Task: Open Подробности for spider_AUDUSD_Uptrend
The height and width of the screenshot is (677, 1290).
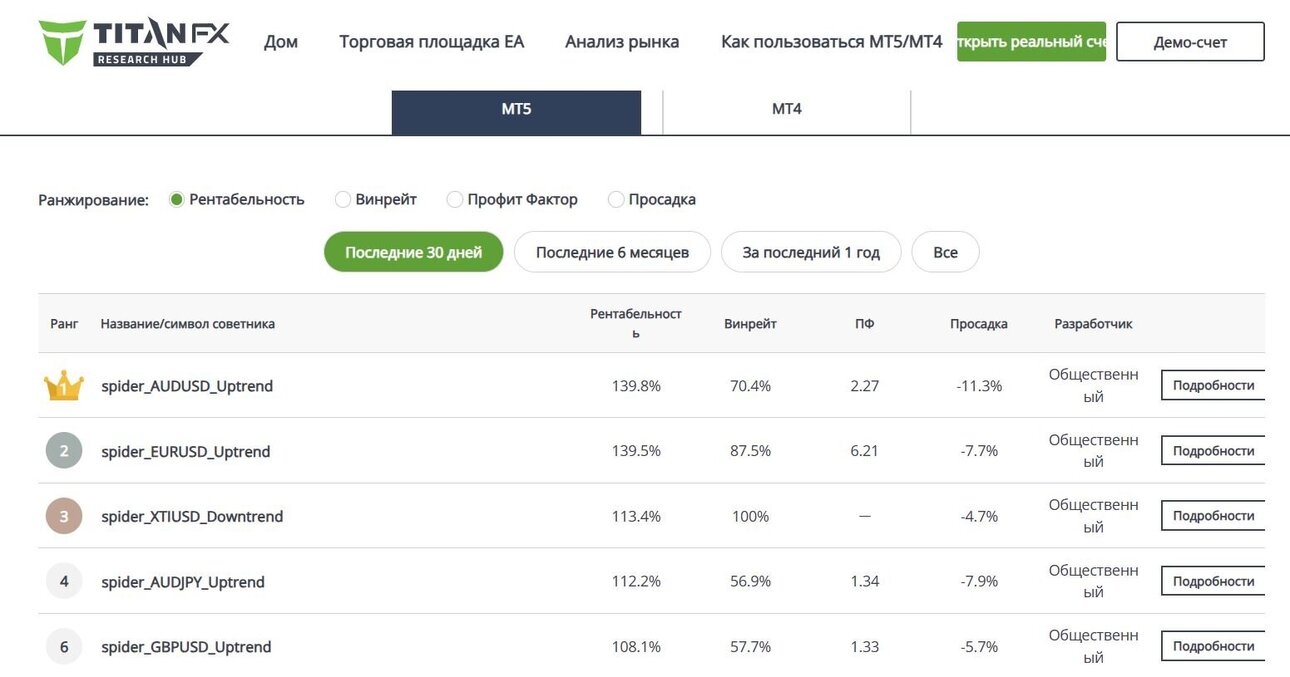Action: pyautogui.click(x=1213, y=385)
